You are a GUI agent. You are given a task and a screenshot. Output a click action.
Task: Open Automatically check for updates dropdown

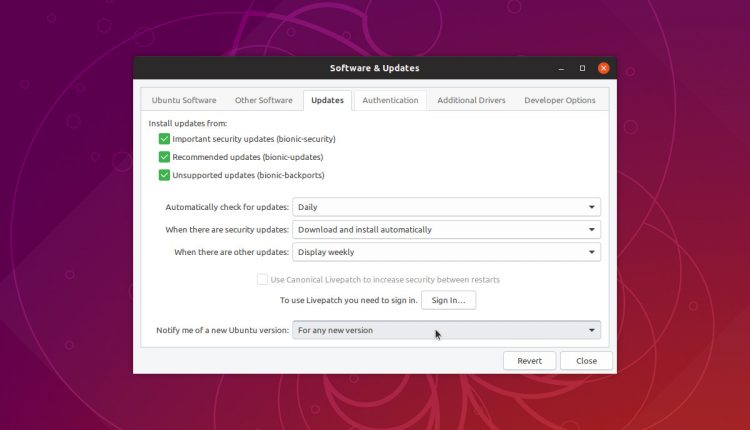[x=446, y=207]
